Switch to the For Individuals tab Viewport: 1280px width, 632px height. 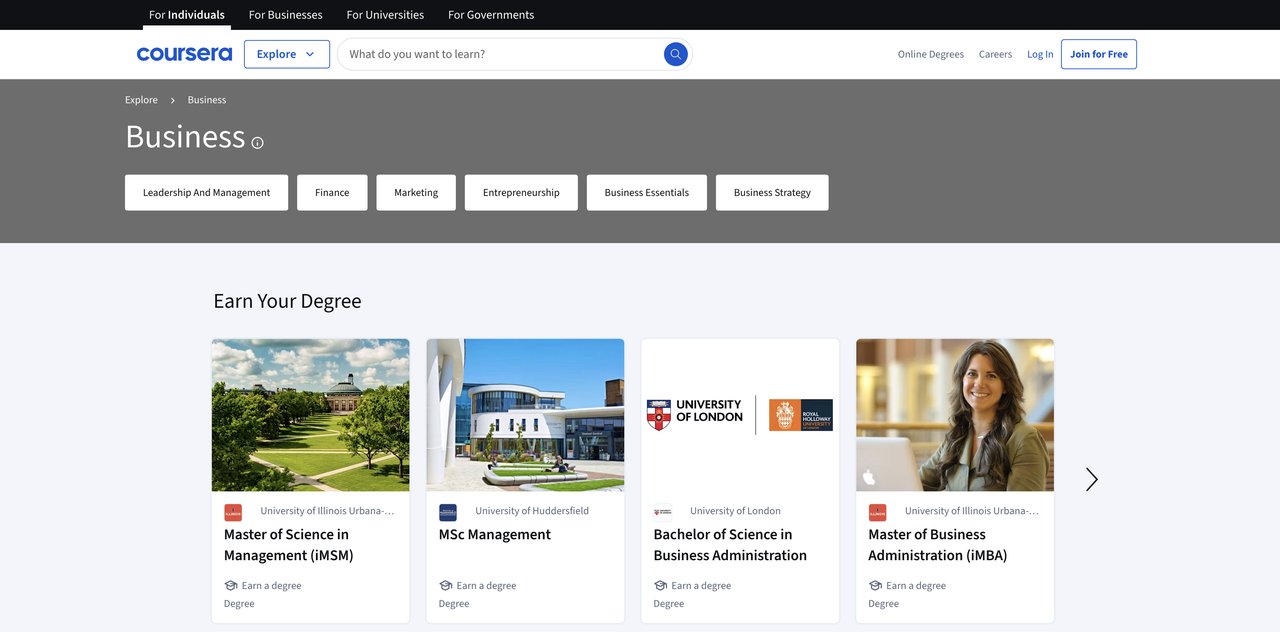[x=187, y=15]
